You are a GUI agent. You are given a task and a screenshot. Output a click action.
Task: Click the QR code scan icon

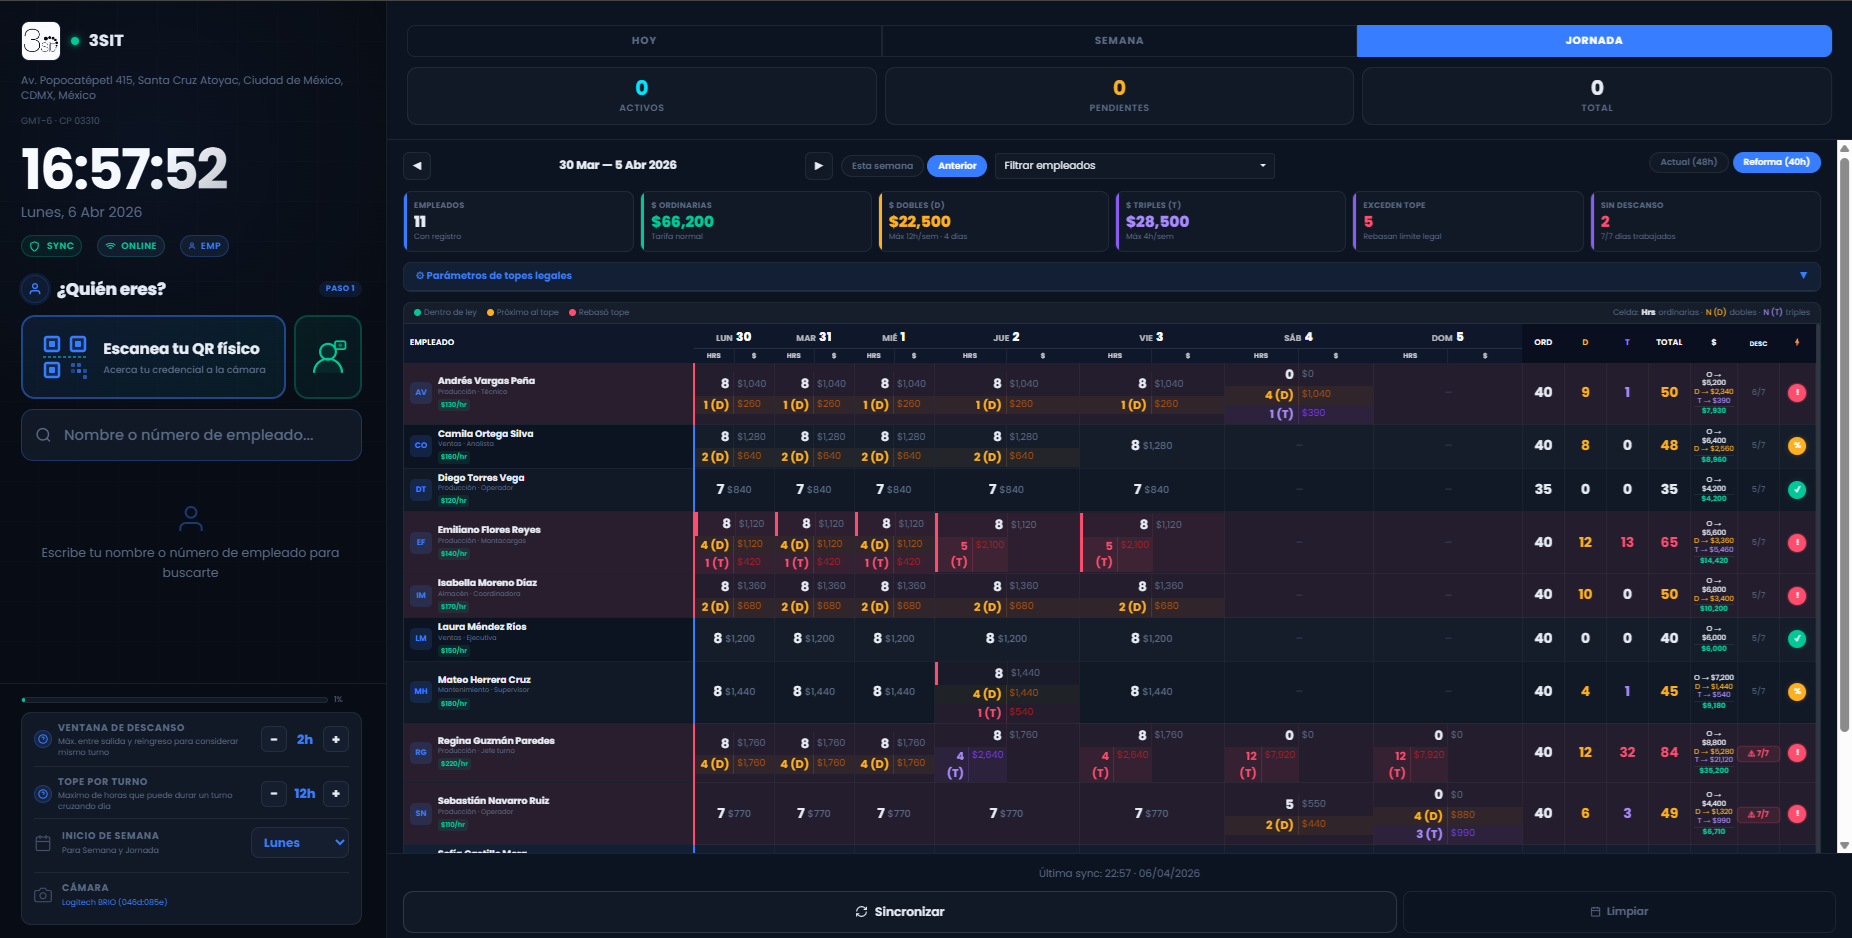65,357
